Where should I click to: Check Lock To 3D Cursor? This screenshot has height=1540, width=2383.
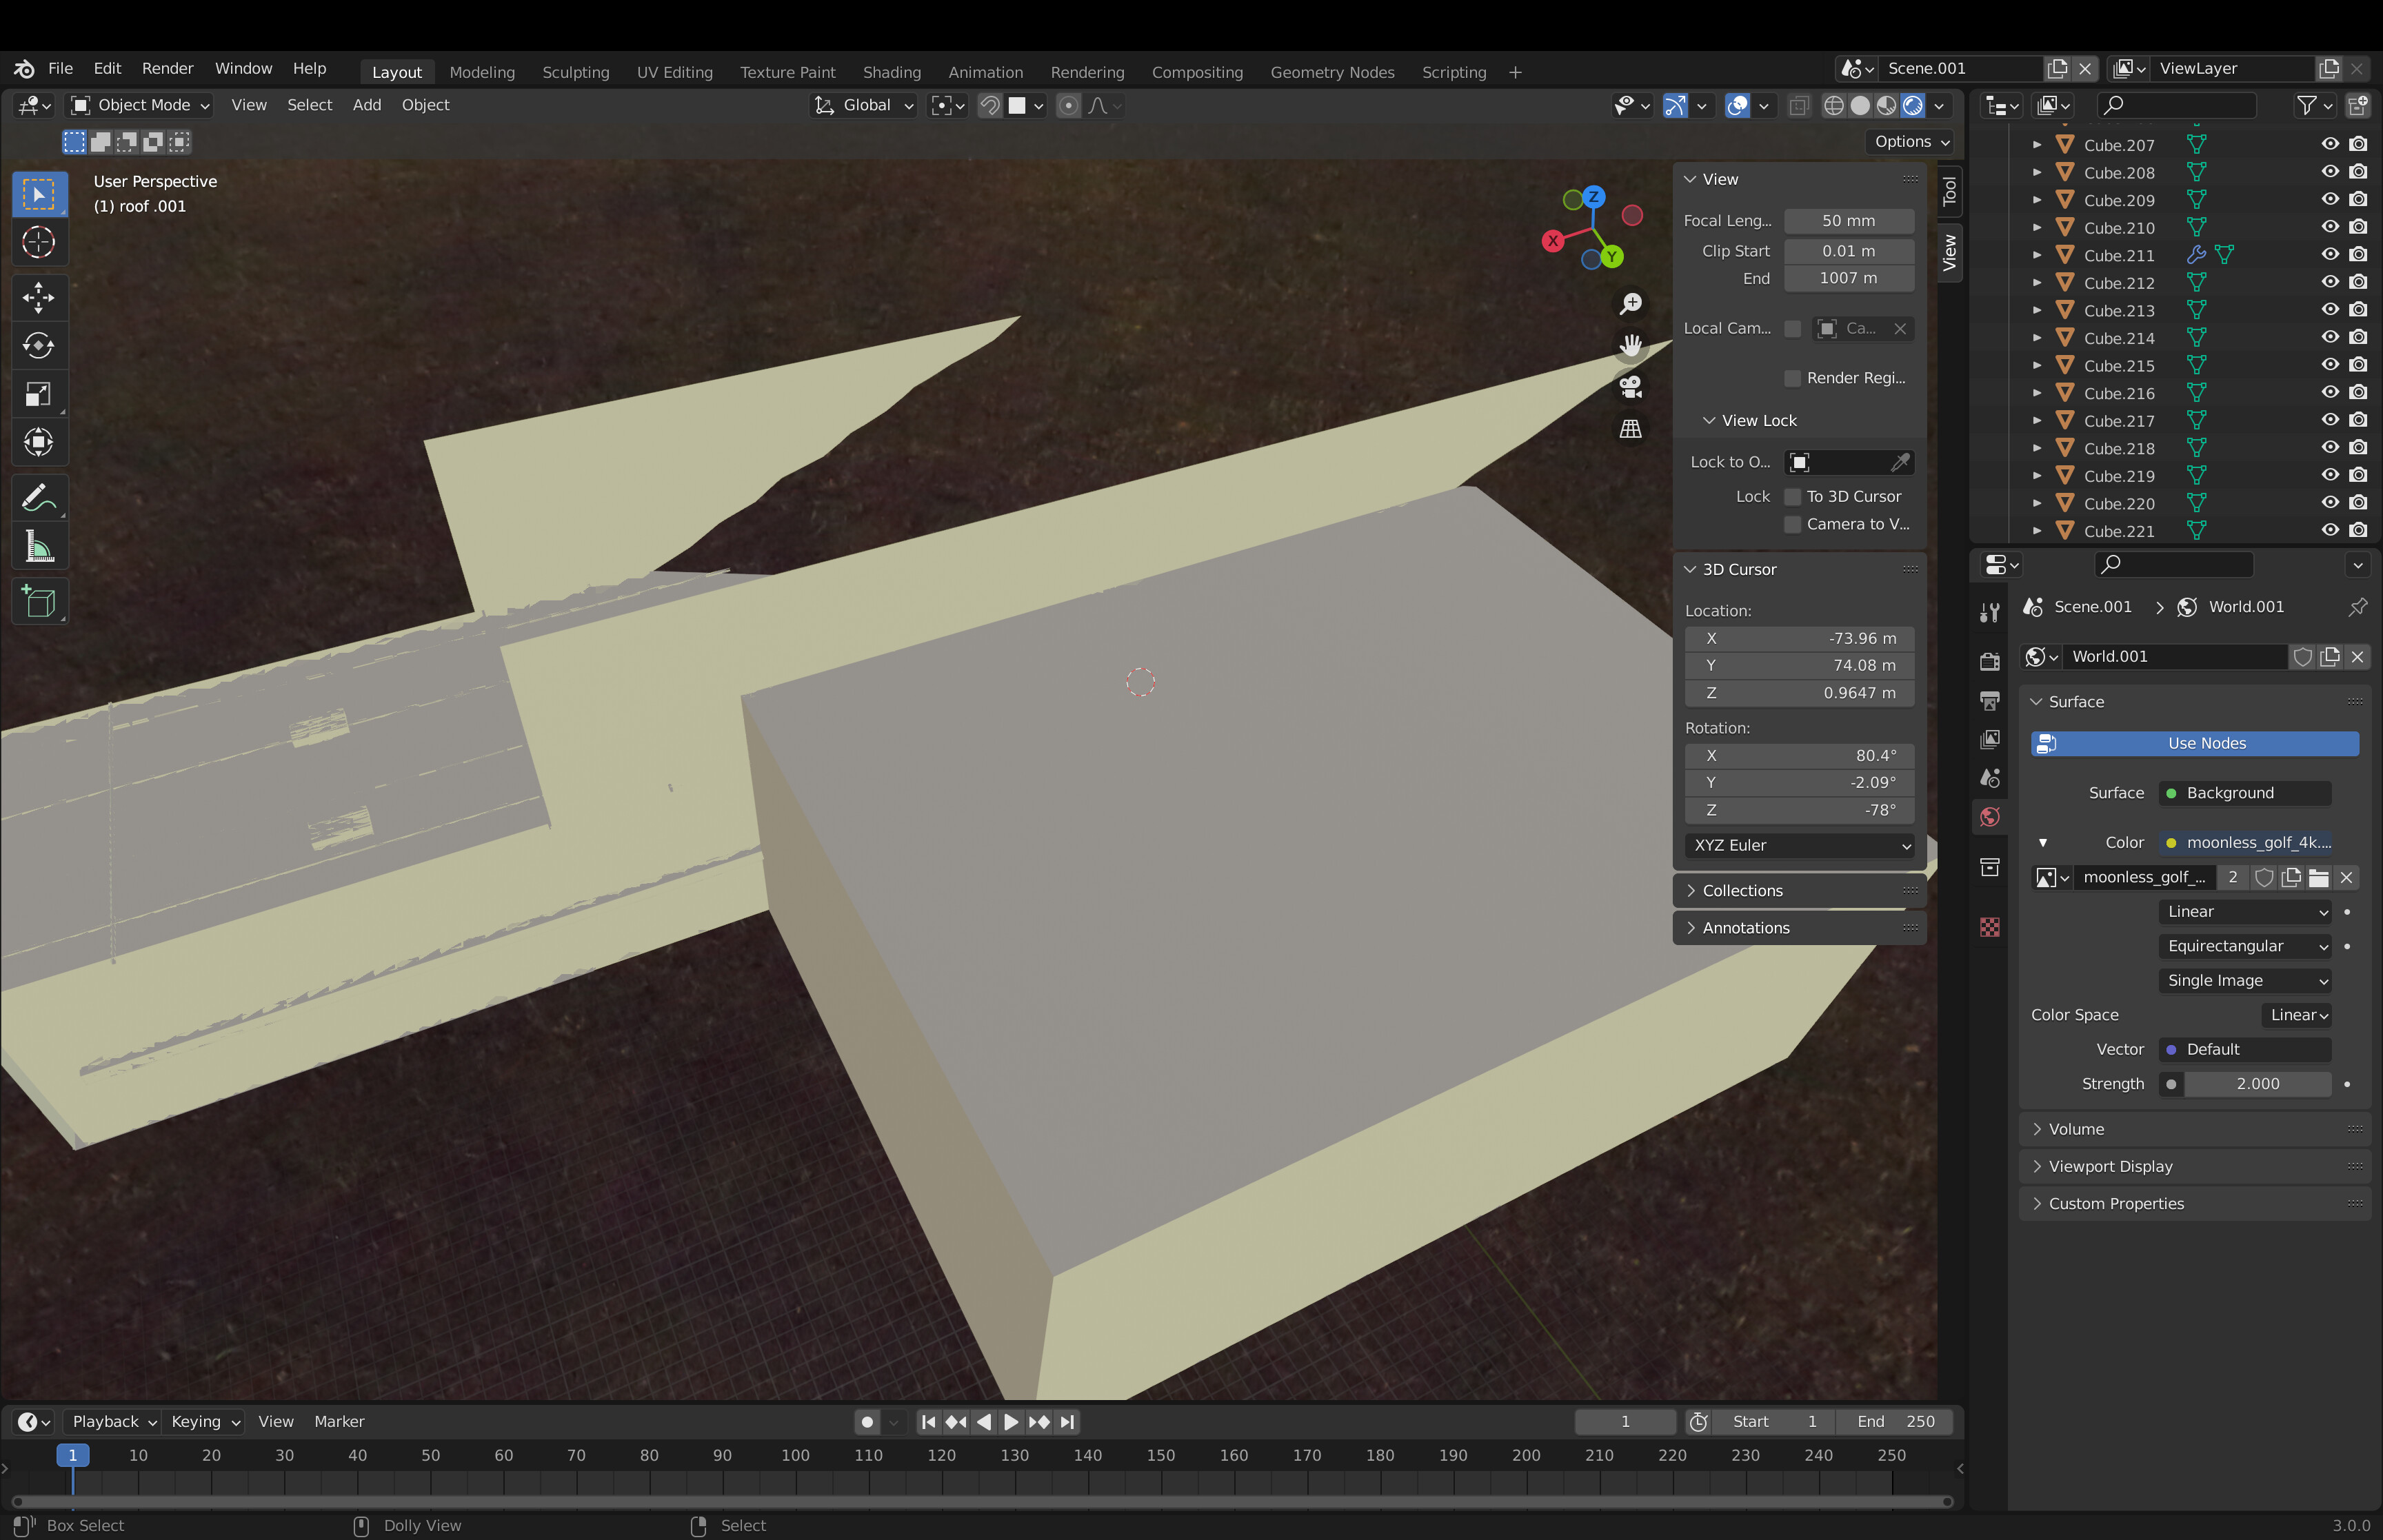(1792, 497)
